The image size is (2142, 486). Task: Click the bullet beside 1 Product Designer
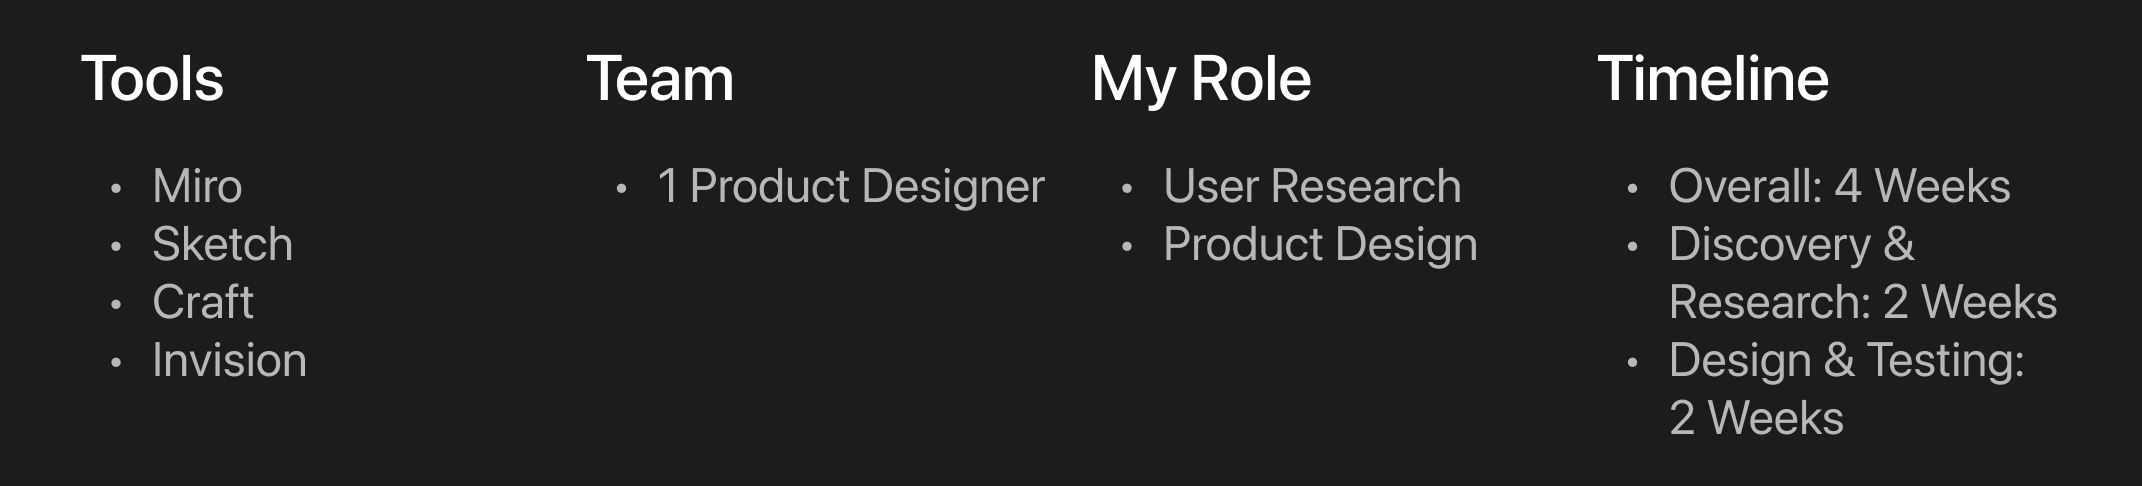(x=621, y=188)
